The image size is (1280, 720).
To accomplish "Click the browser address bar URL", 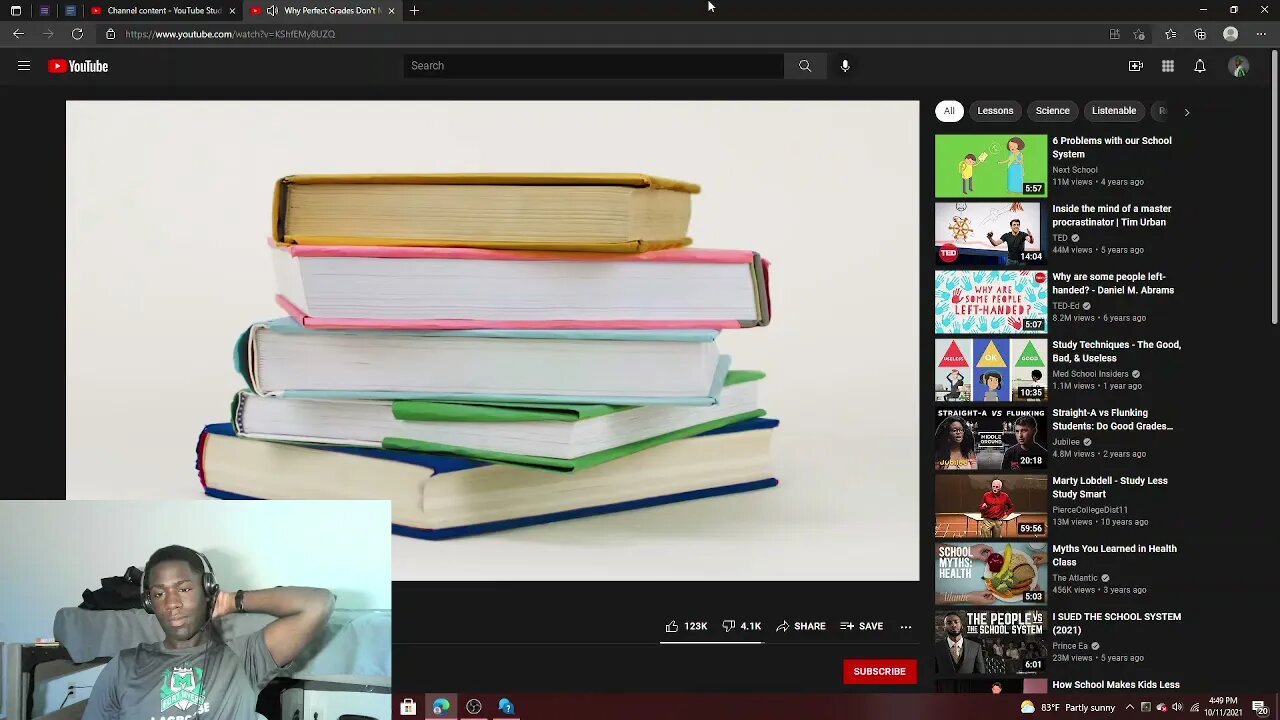I will [230, 34].
